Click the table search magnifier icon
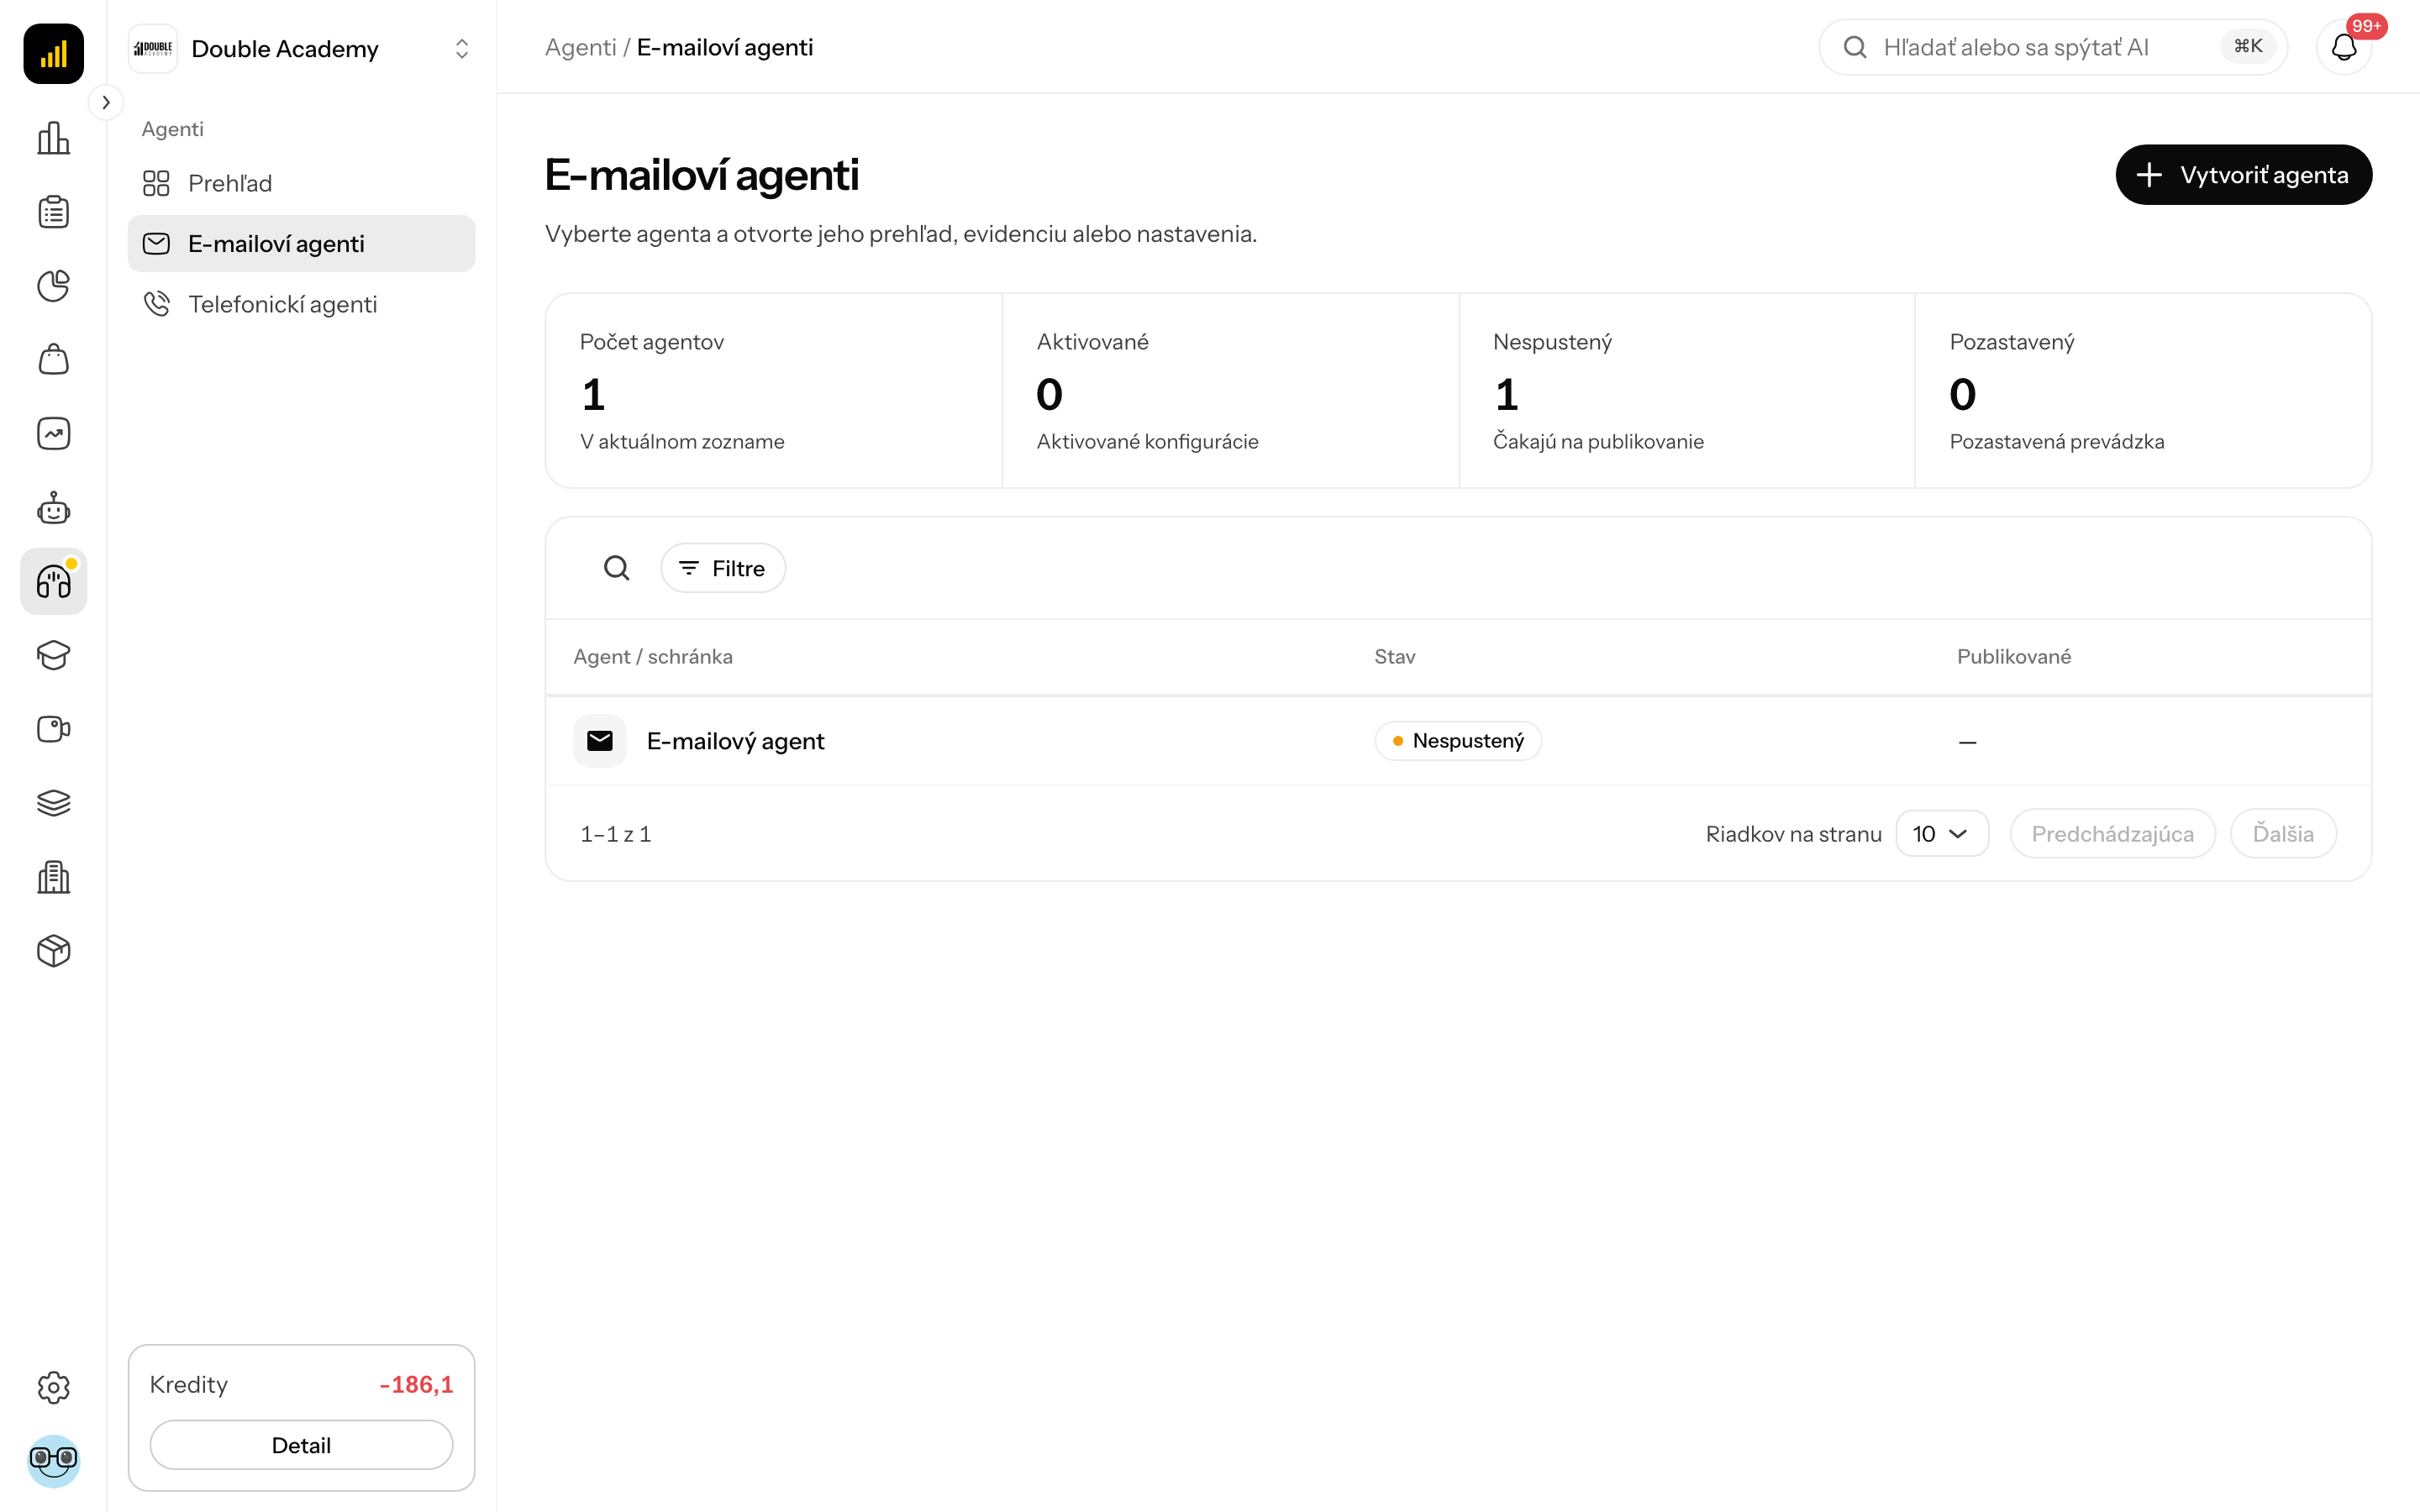 click(617, 568)
